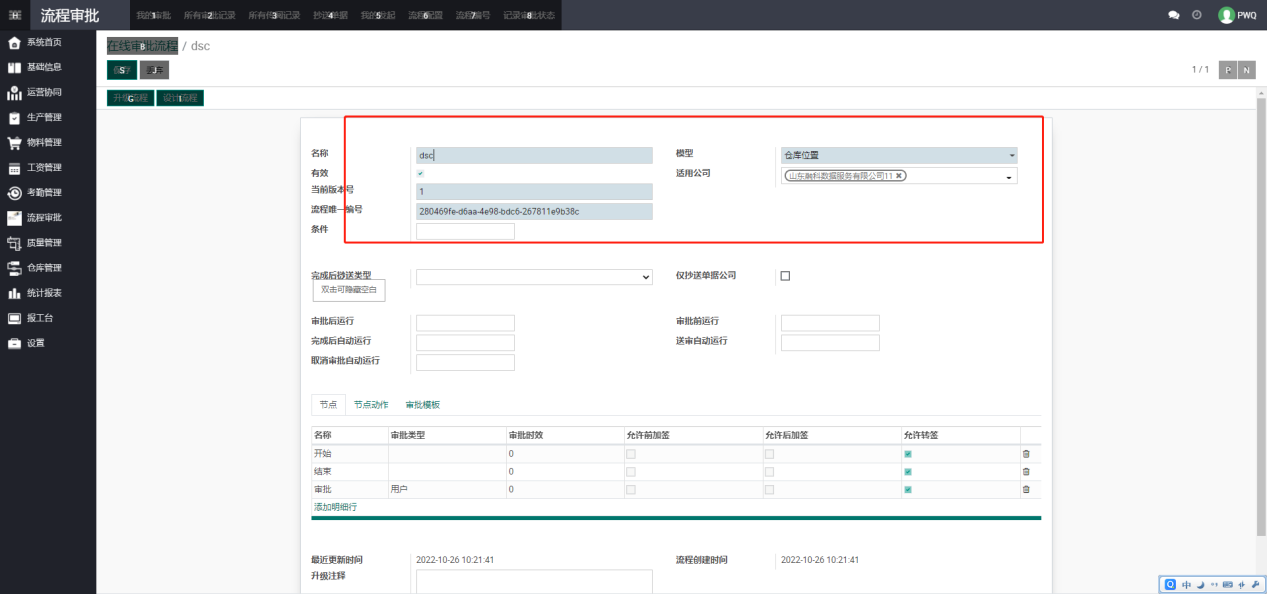Enable the 仅抄送单据公司 checkbox
Viewport: 1267px width, 594px height.
pos(785,276)
